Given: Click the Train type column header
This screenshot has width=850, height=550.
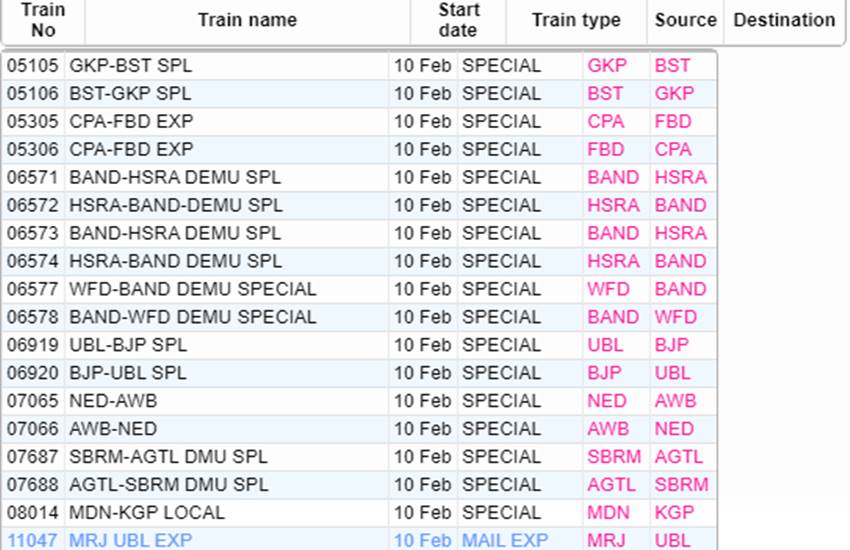Looking at the screenshot, I should tap(576, 20).
